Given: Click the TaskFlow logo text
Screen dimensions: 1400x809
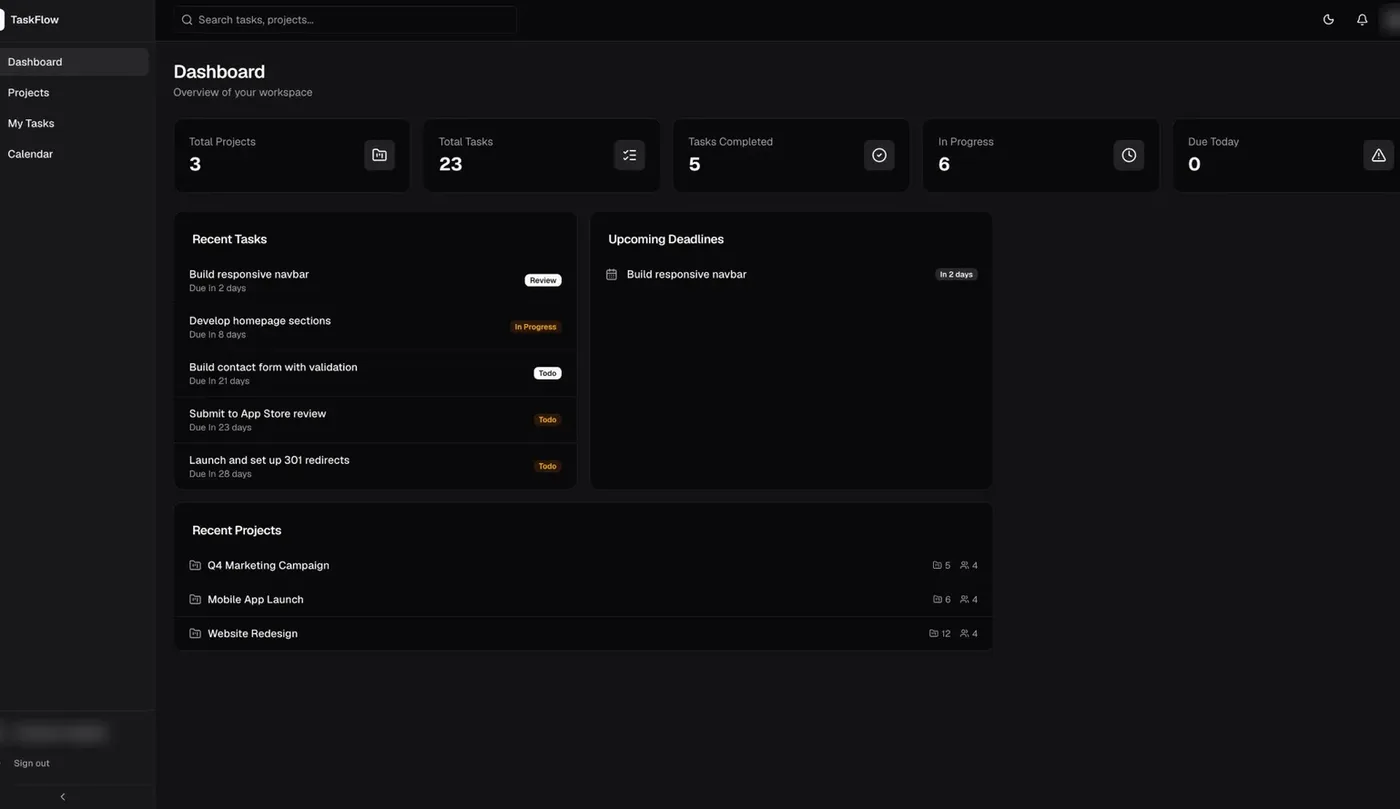Looking at the screenshot, I should point(35,20).
